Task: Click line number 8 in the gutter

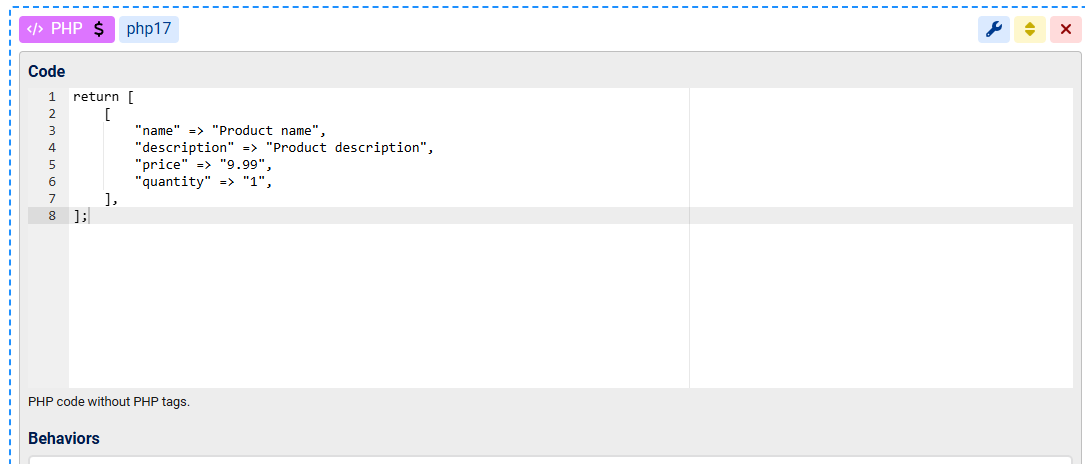Action: [51, 216]
